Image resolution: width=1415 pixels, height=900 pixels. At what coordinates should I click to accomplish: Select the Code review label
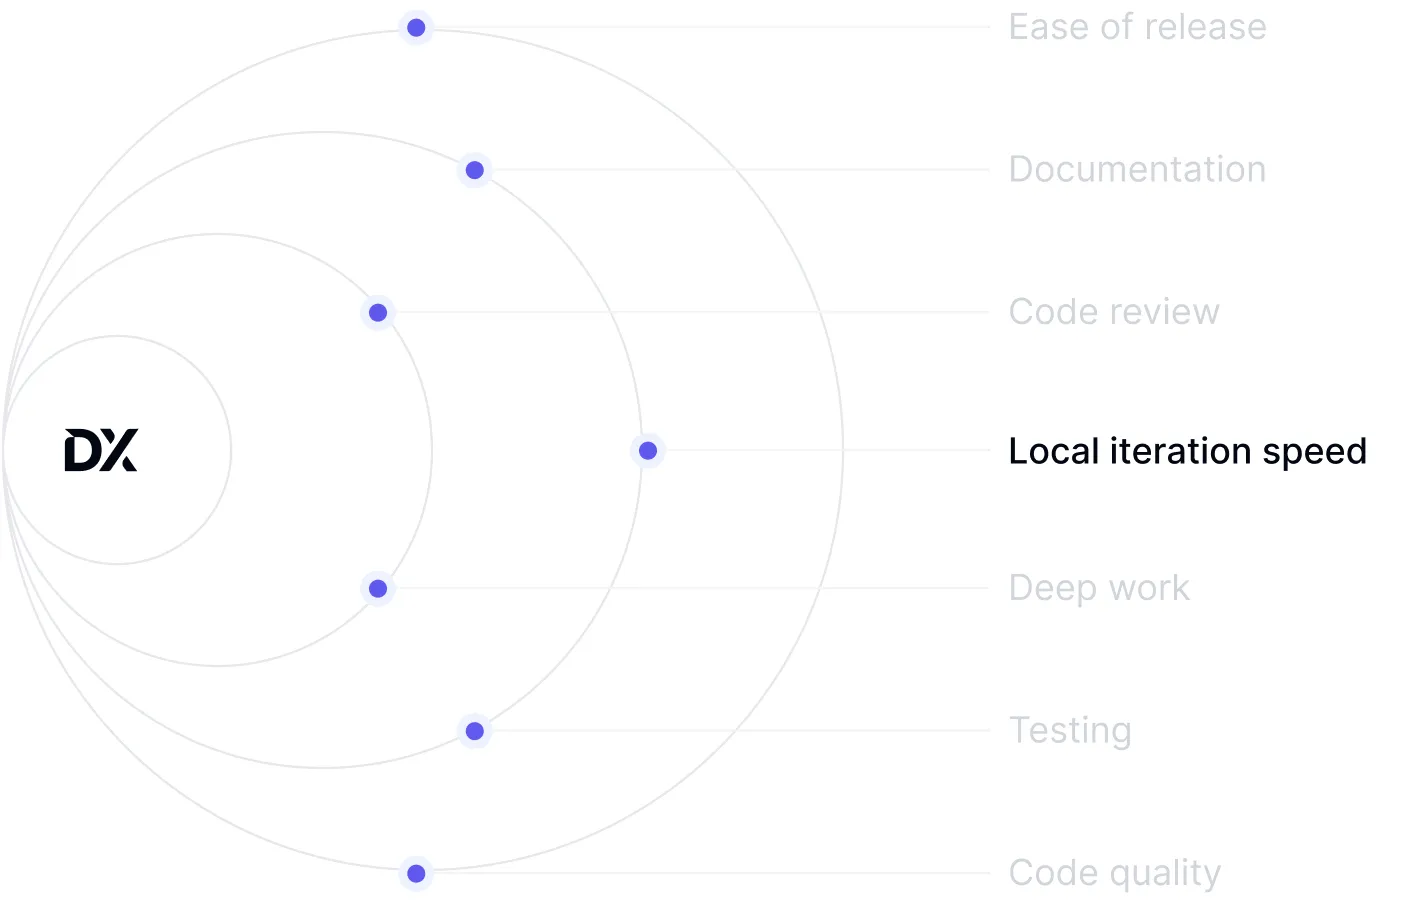click(x=1114, y=312)
